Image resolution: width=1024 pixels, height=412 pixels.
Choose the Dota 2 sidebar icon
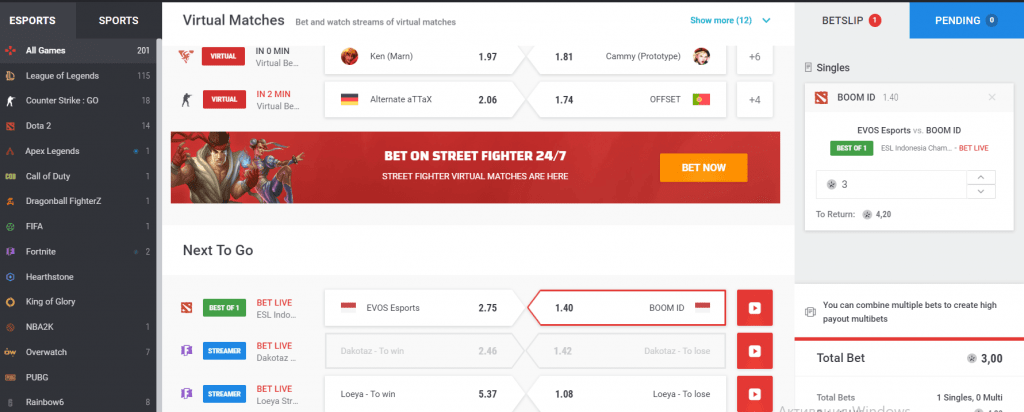click(10, 126)
